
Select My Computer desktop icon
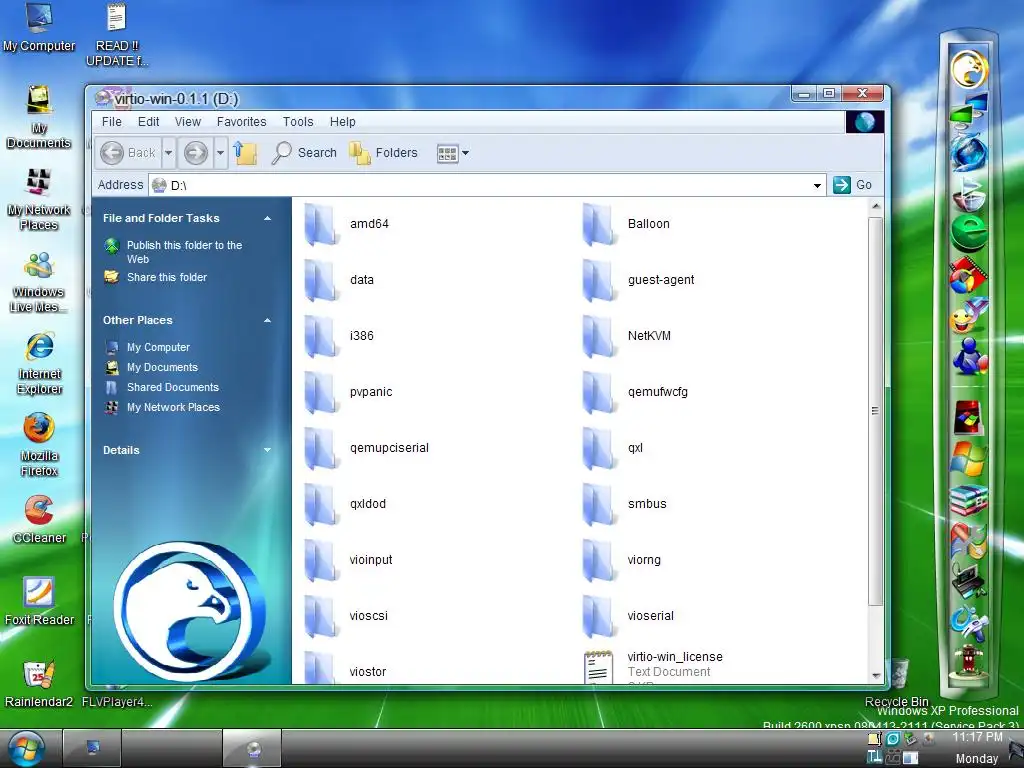(x=39, y=27)
